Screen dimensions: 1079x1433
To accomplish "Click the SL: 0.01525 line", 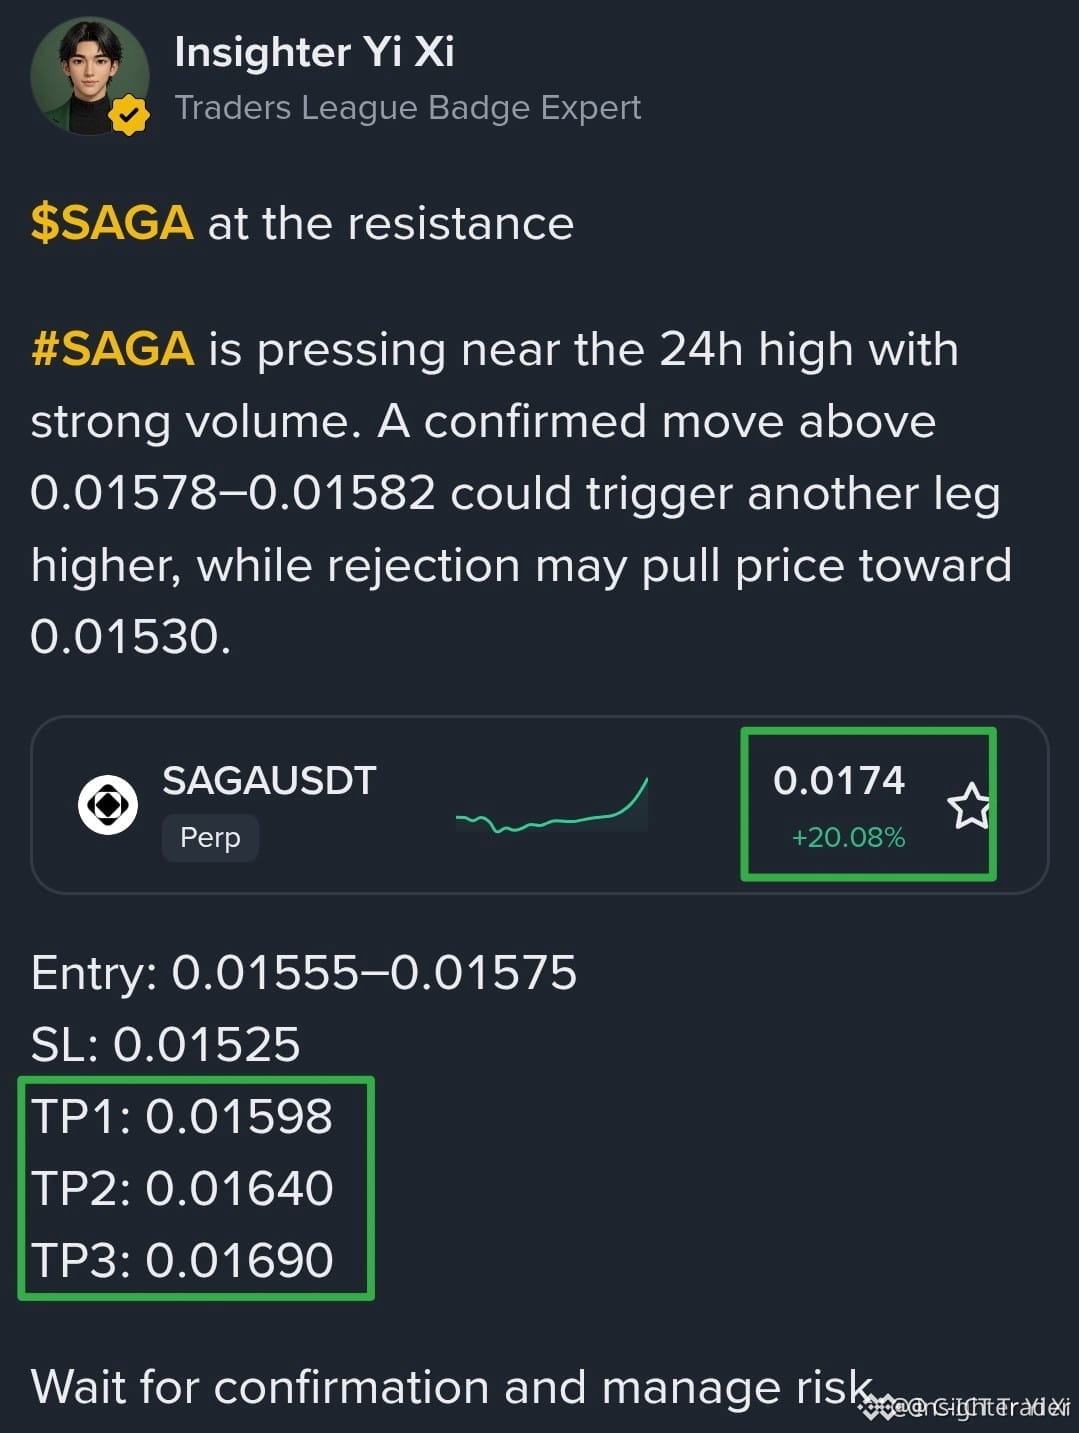I will (x=165, y=1044).
